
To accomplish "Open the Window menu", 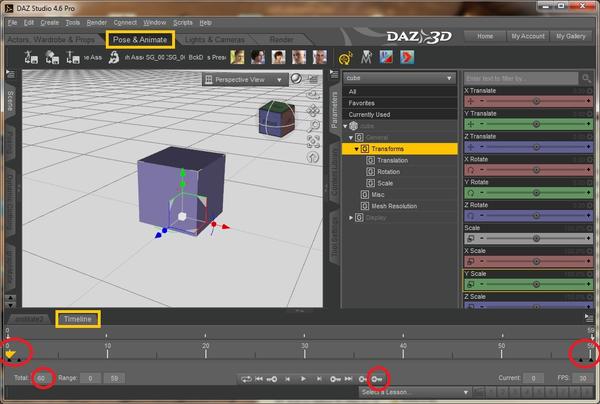I will [155, 23].
